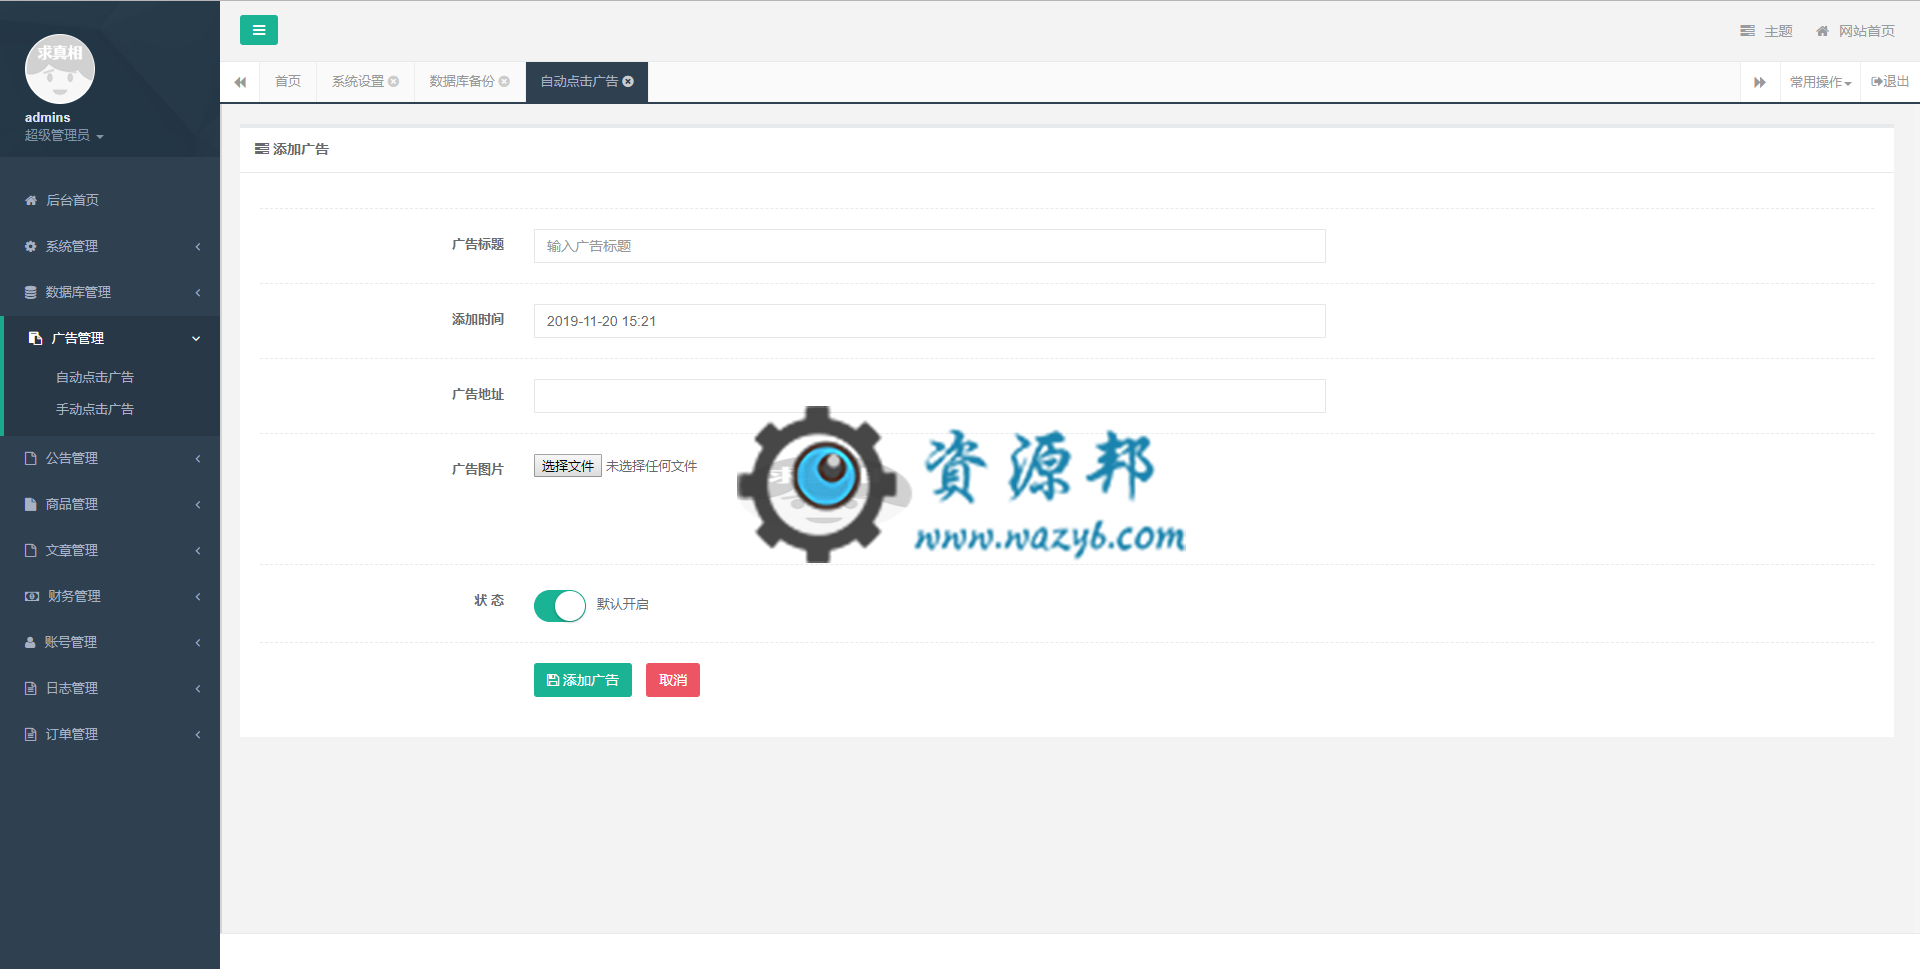Open the 主题 theme switcher
Screen dimensions: 1920x969
(1766, 31)
